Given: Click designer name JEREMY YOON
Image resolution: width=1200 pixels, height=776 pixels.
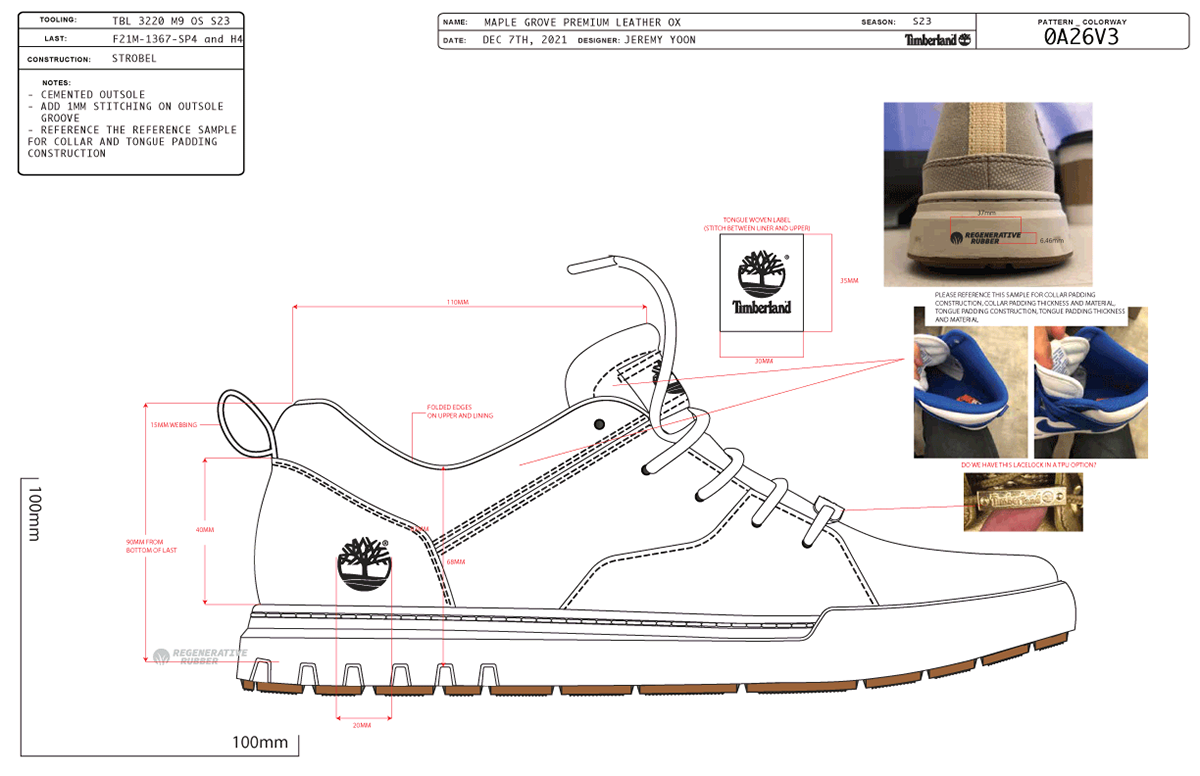Looking at the screenshot, I should (660, 40).
